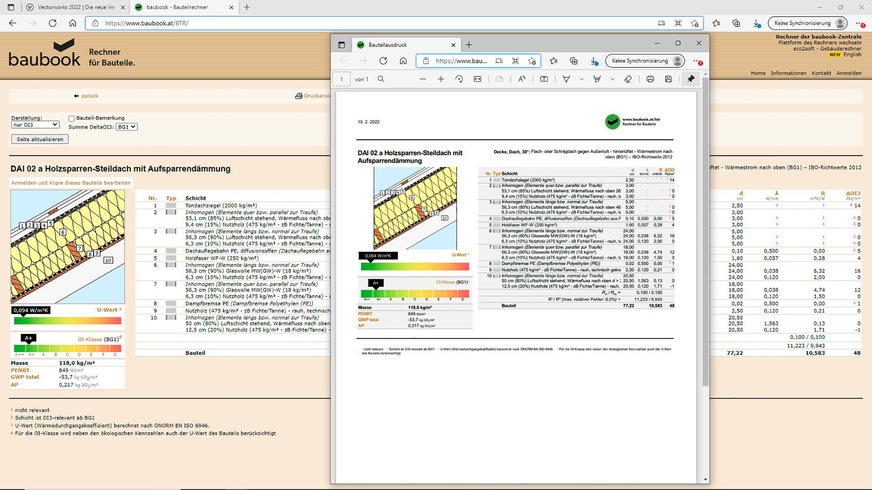Click the PDF page number field
Viewport: 872px width, 490px height.
point(343,79)
